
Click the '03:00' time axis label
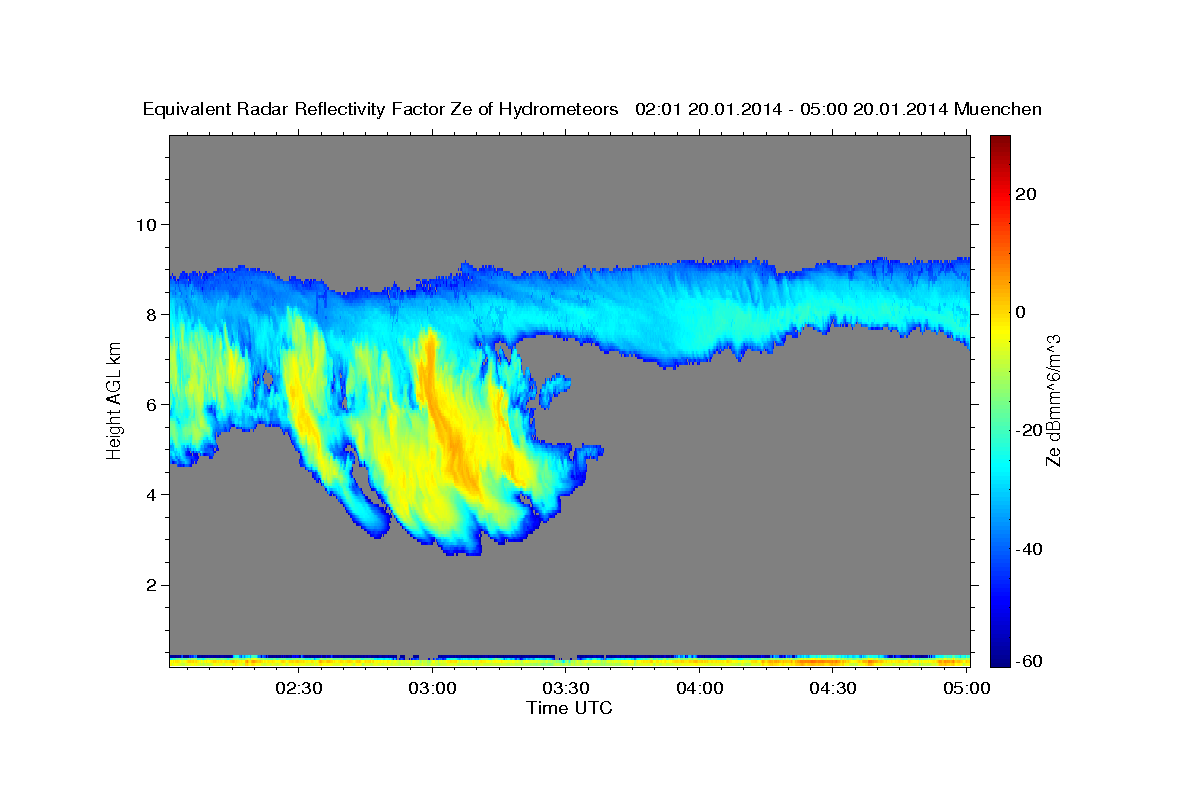click(x=433, y=687)
